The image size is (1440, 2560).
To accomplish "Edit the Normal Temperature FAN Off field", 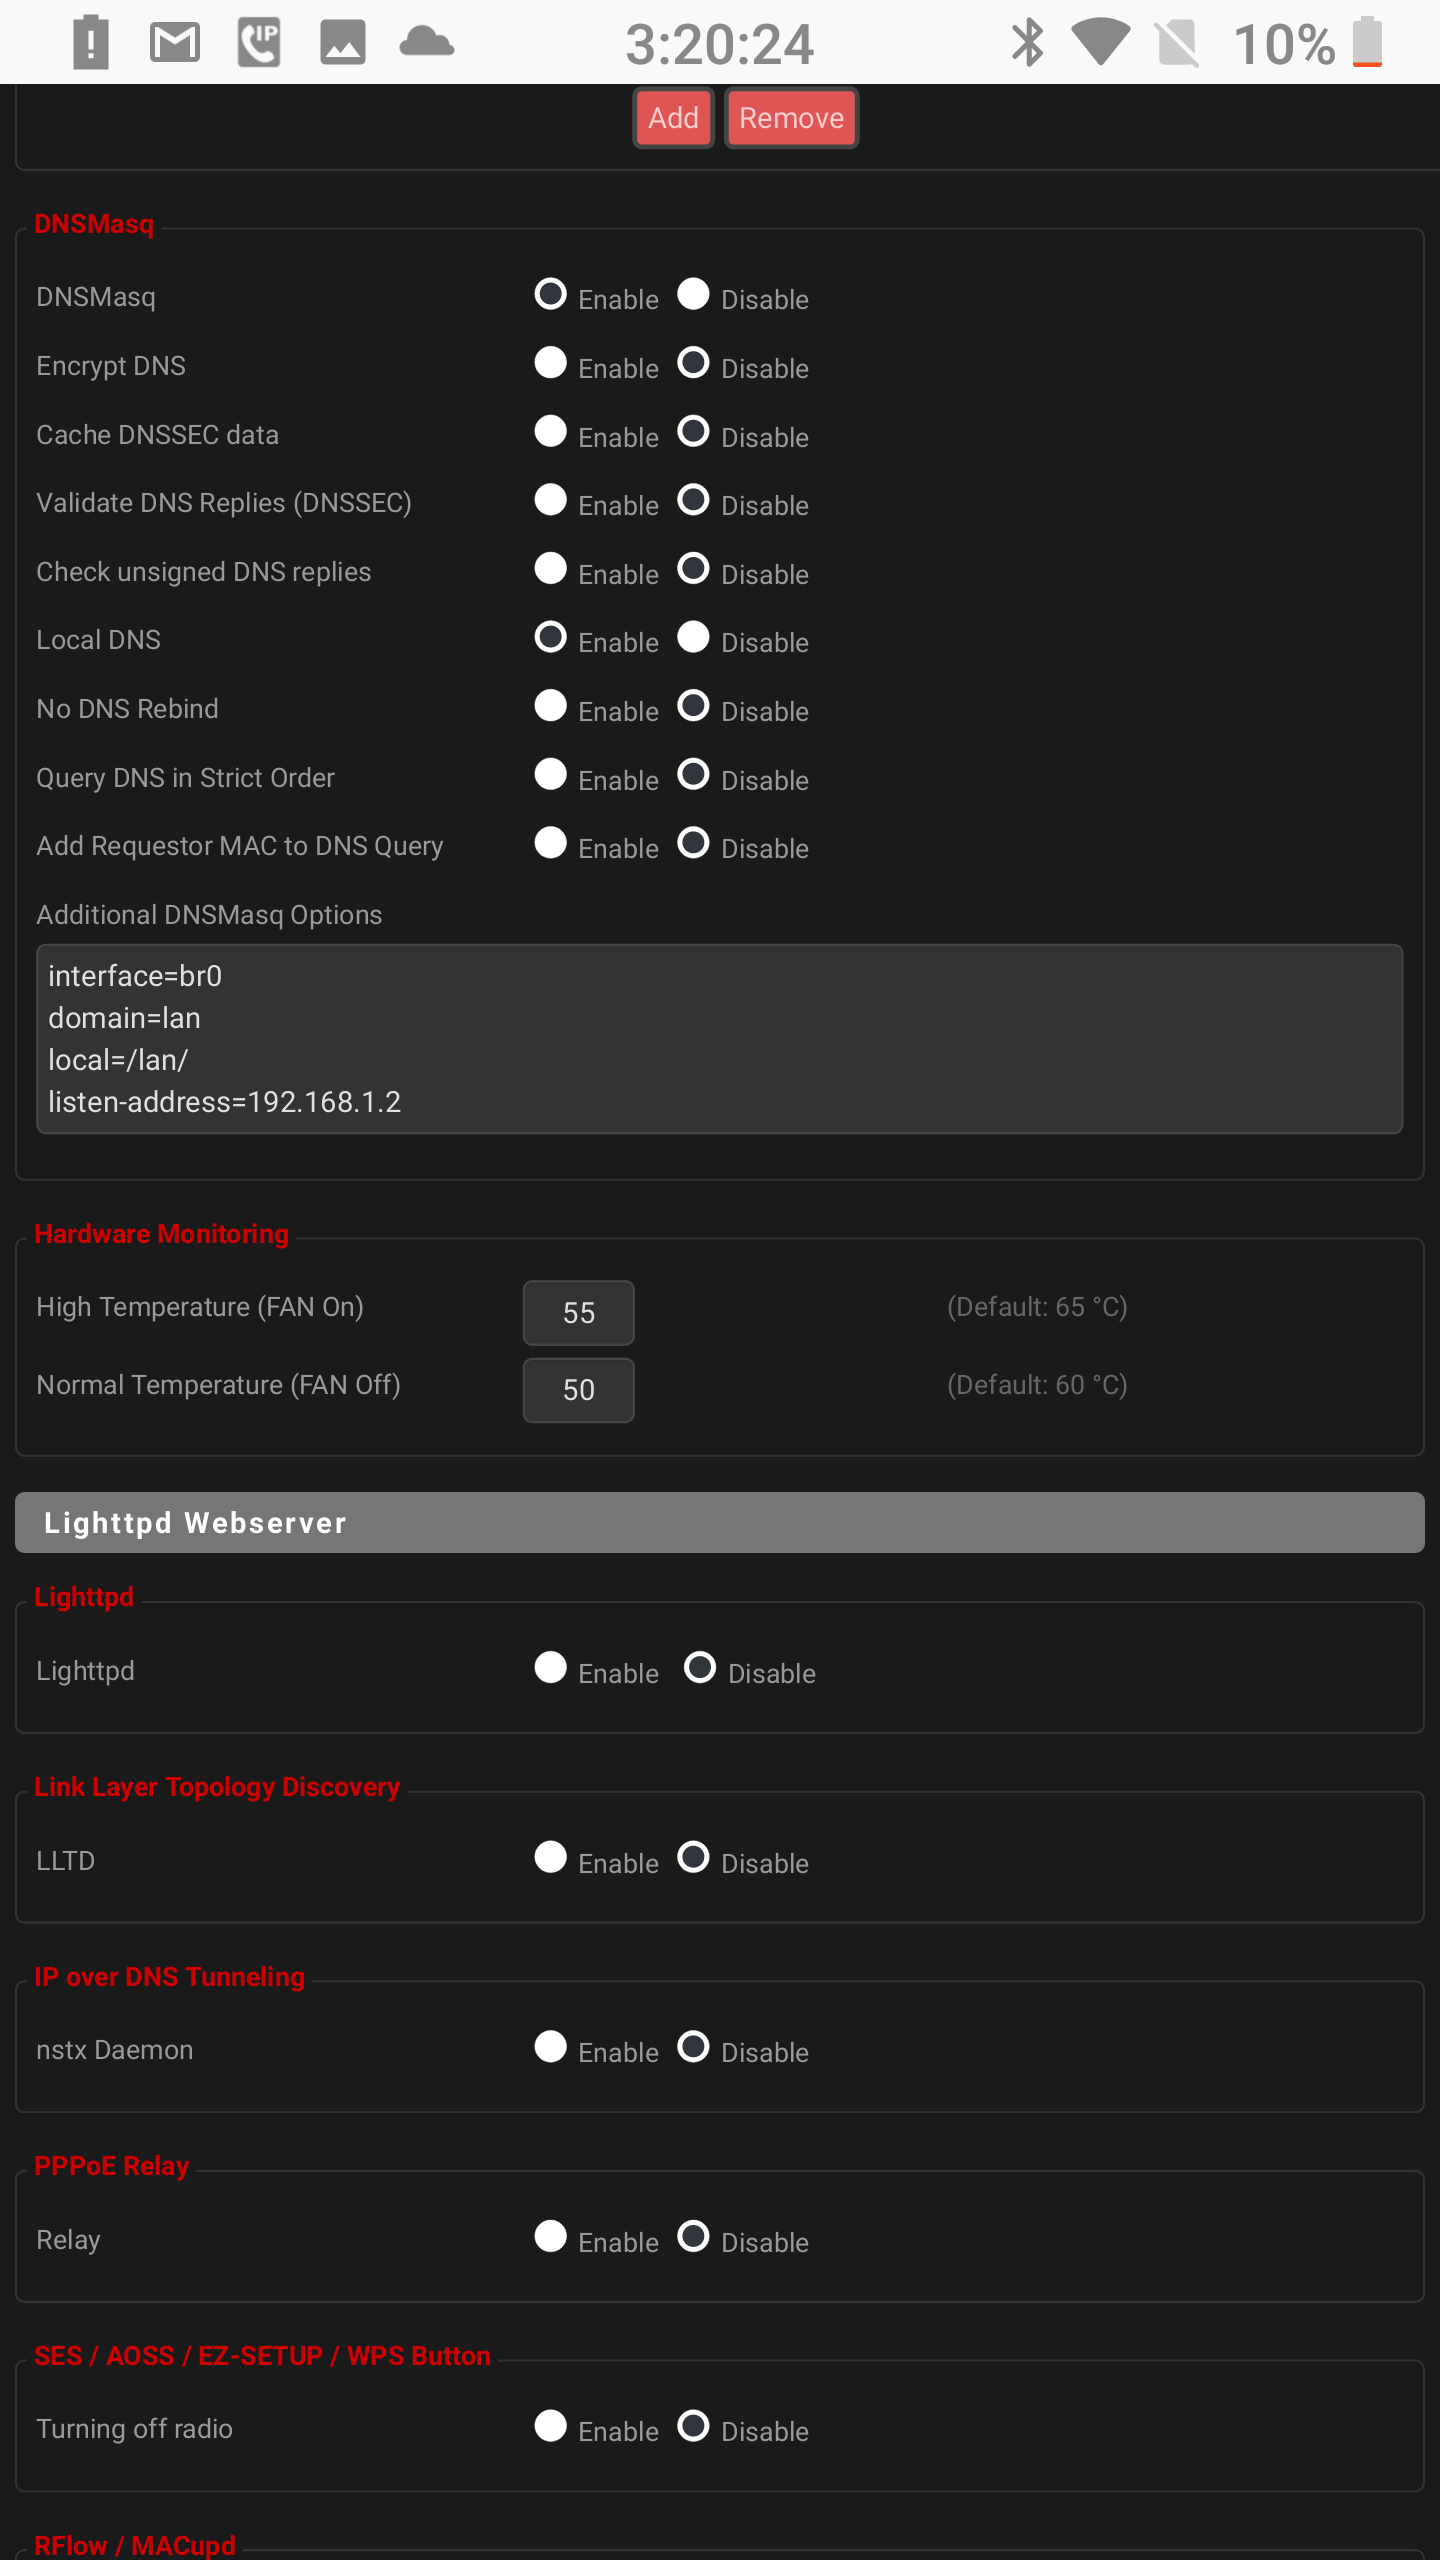I will [x=578, y=1390].
